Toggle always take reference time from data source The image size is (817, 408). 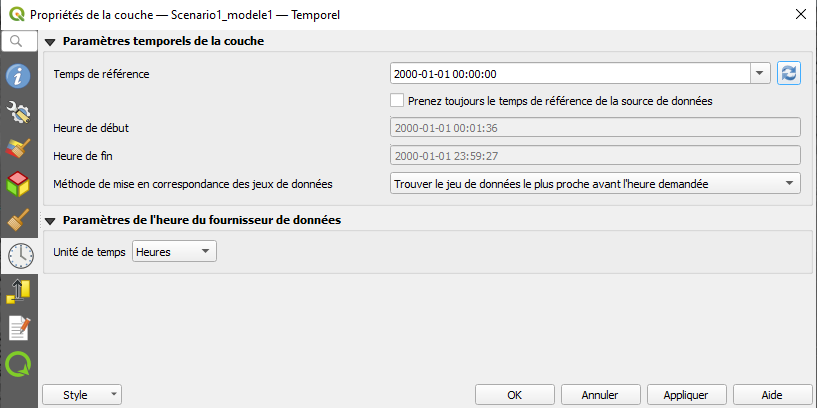(397, 101)
